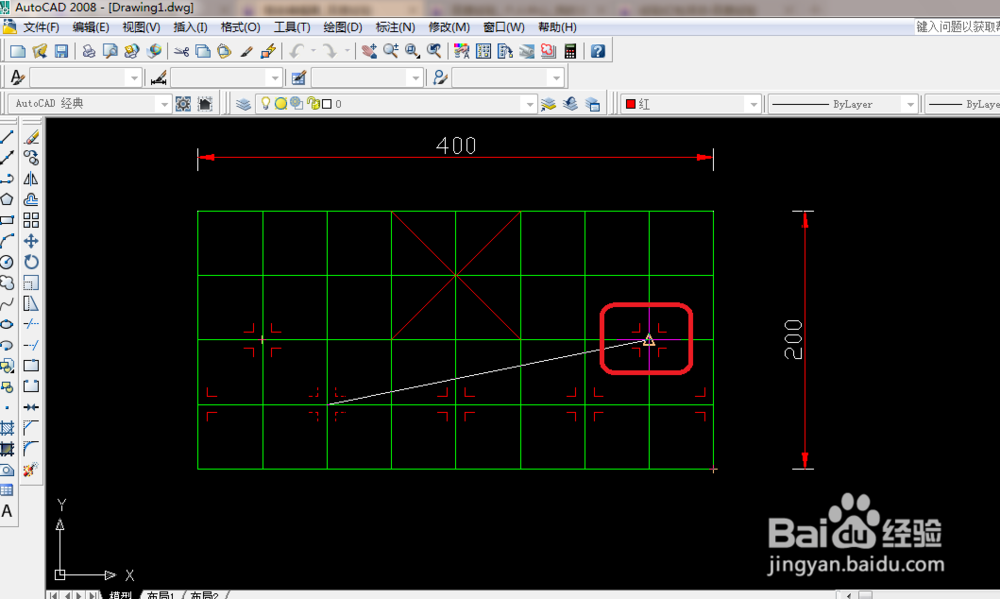Select the Rectangle draw tool

[x=7, y=220]
